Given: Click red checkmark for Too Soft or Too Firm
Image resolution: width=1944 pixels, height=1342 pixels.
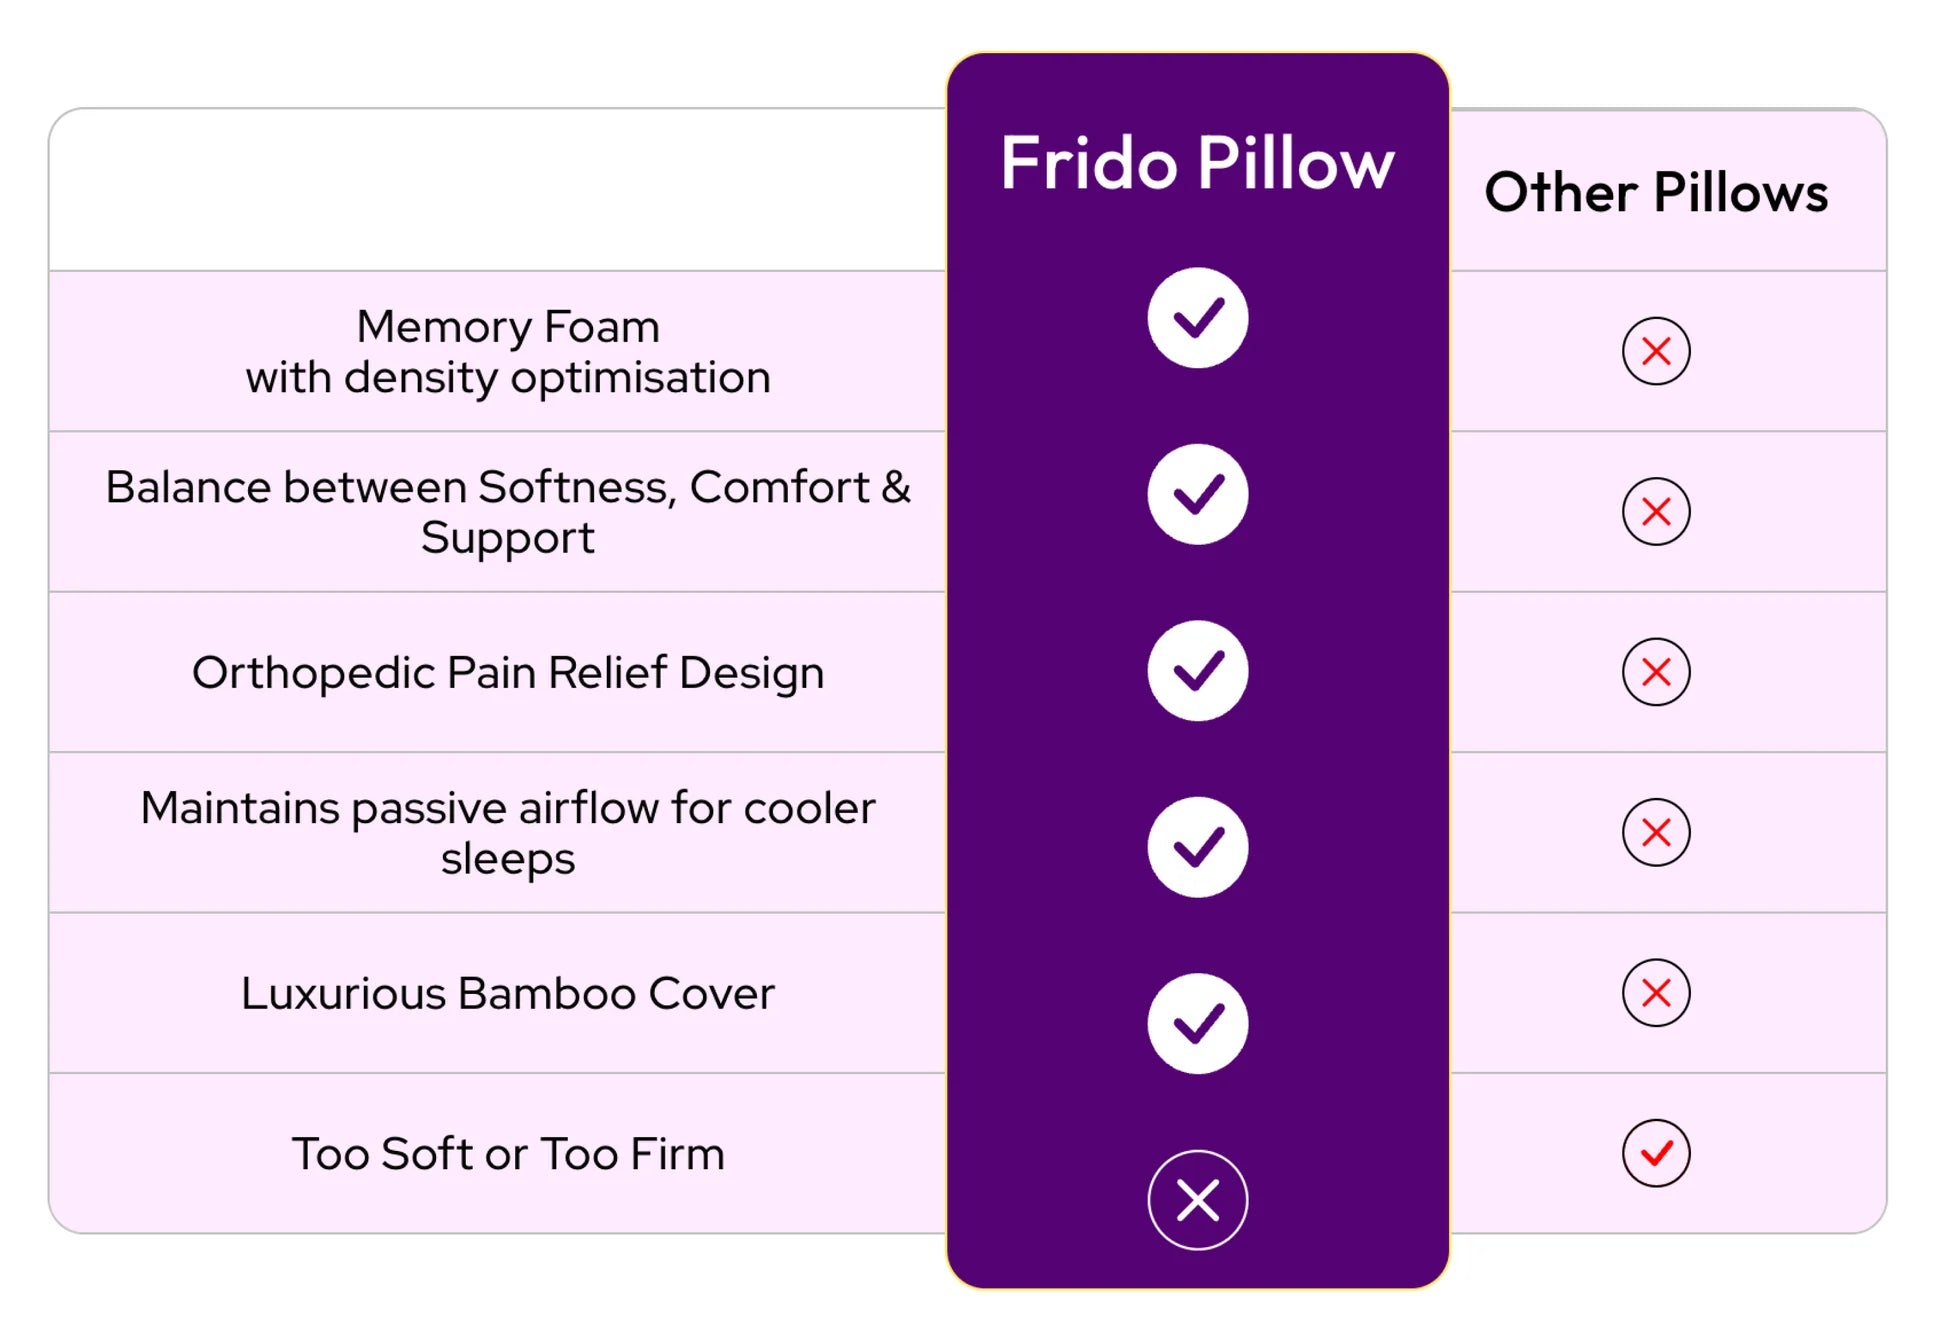Looking at the screenshot, I should click(1656, 1153).
